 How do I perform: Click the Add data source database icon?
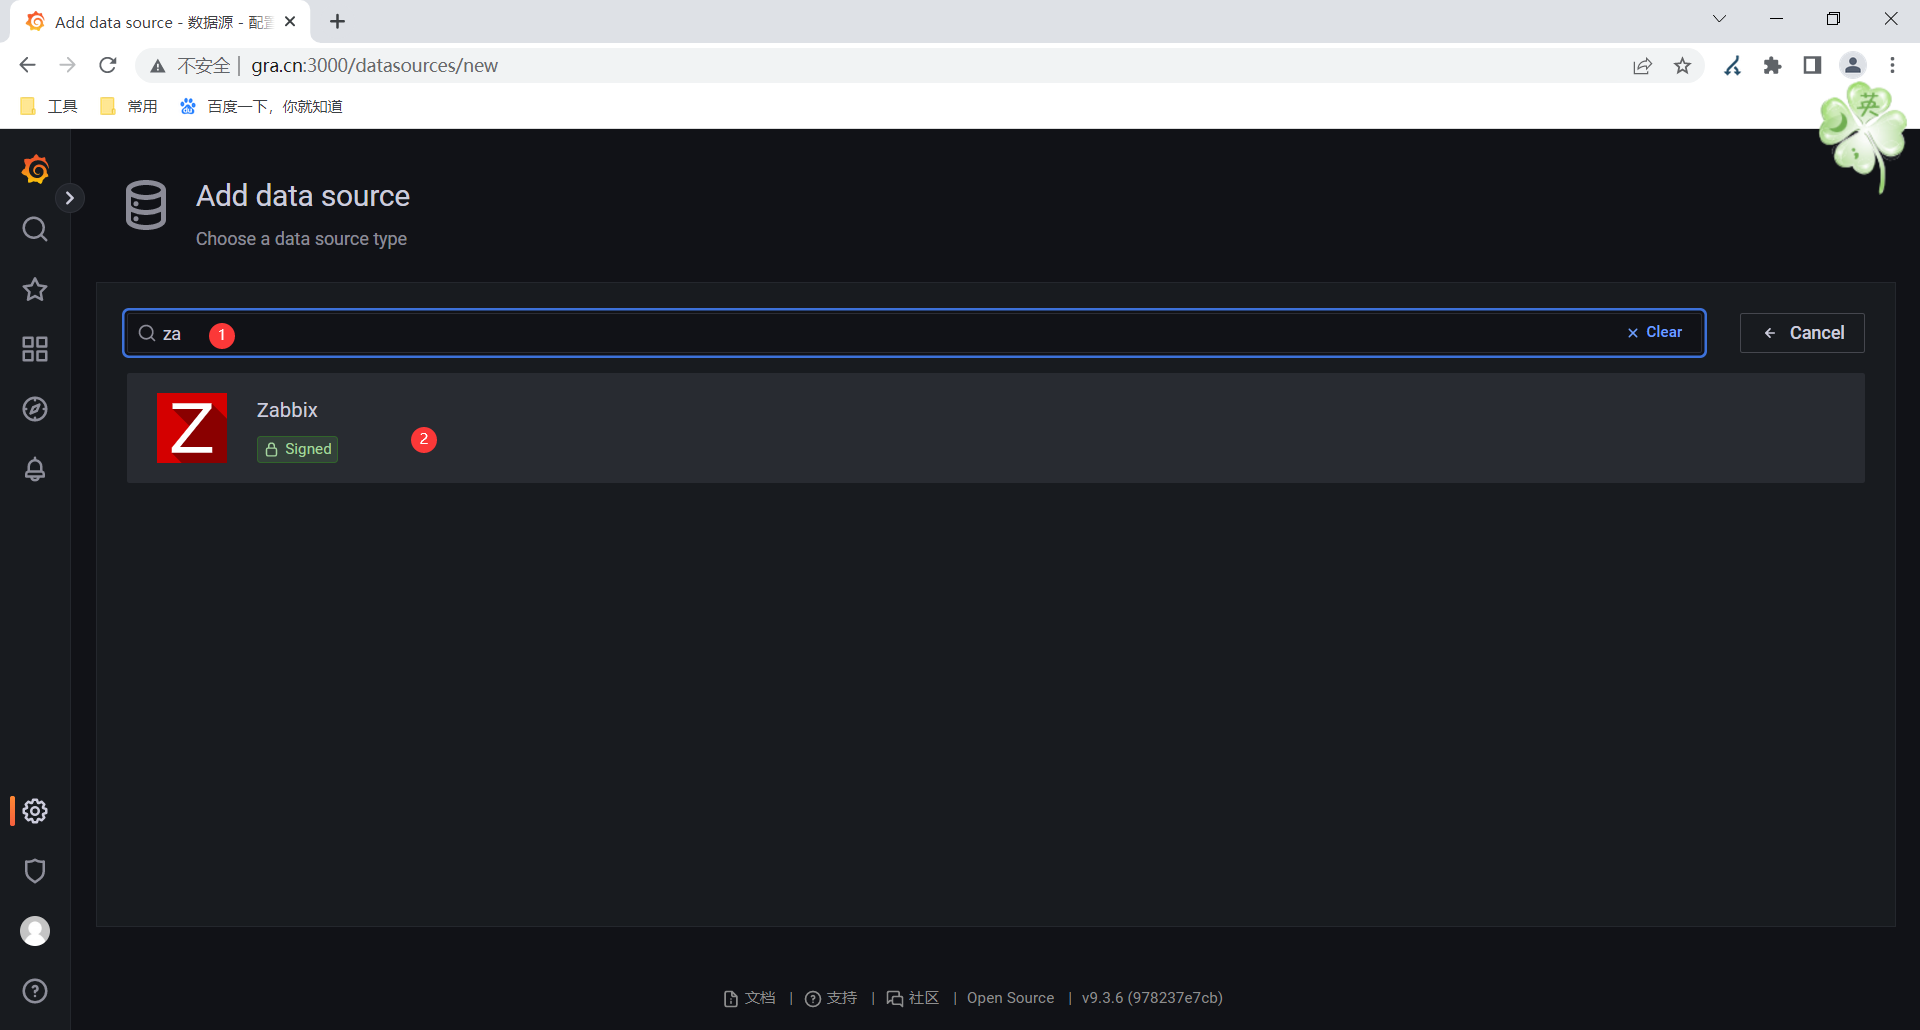[x=146, y=205]
